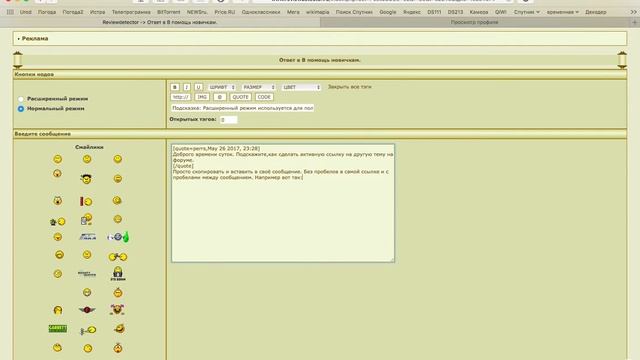Click the http:// link tag button
This screenshot has width=640, height=360.
coord(180,97)
